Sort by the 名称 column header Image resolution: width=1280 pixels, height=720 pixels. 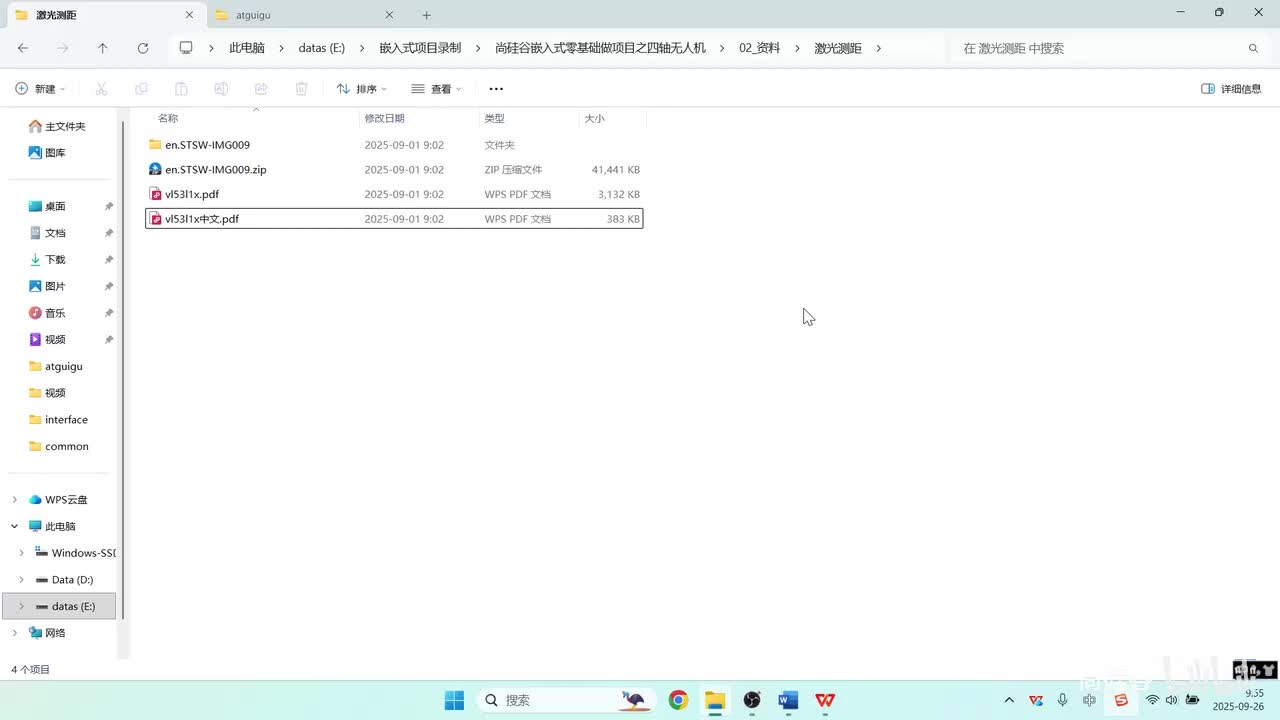pos(168,118)
